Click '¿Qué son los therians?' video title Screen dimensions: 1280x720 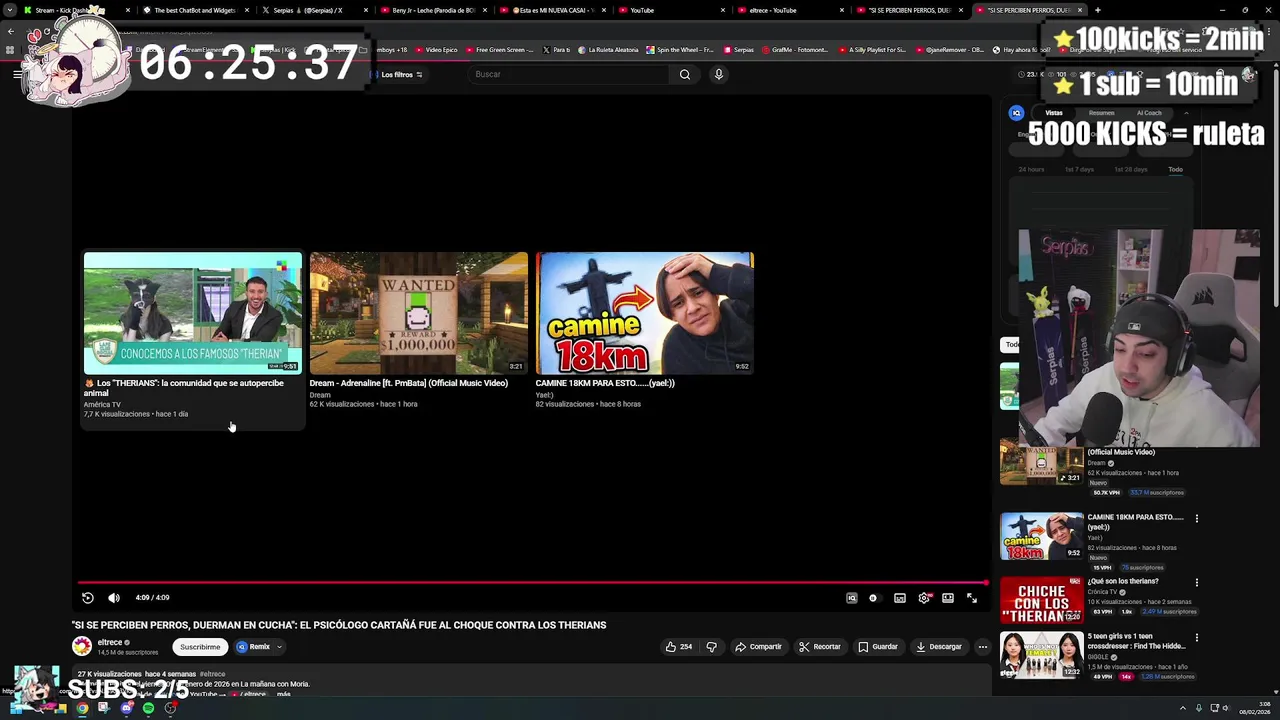[1123, 581]
